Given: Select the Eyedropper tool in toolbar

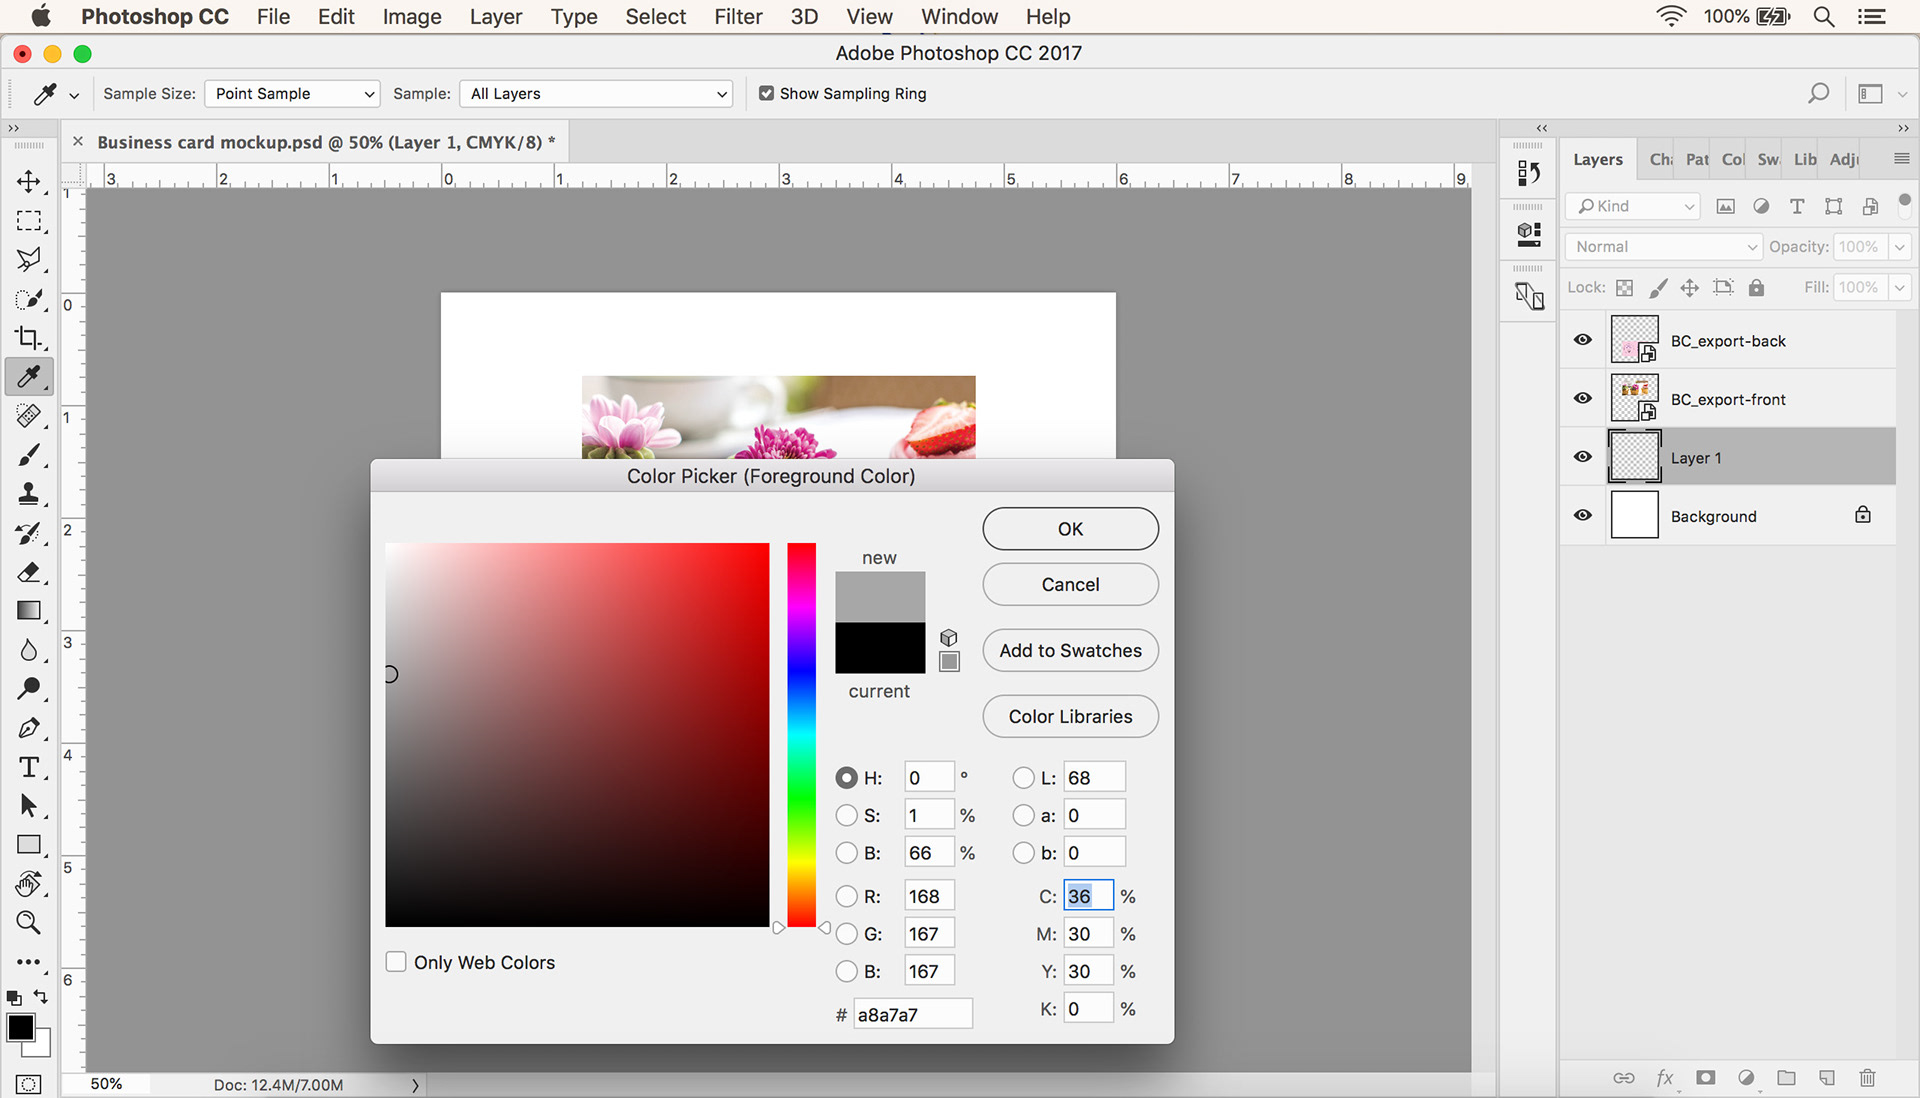Looking at the screenshot, I should click(29, 377).
